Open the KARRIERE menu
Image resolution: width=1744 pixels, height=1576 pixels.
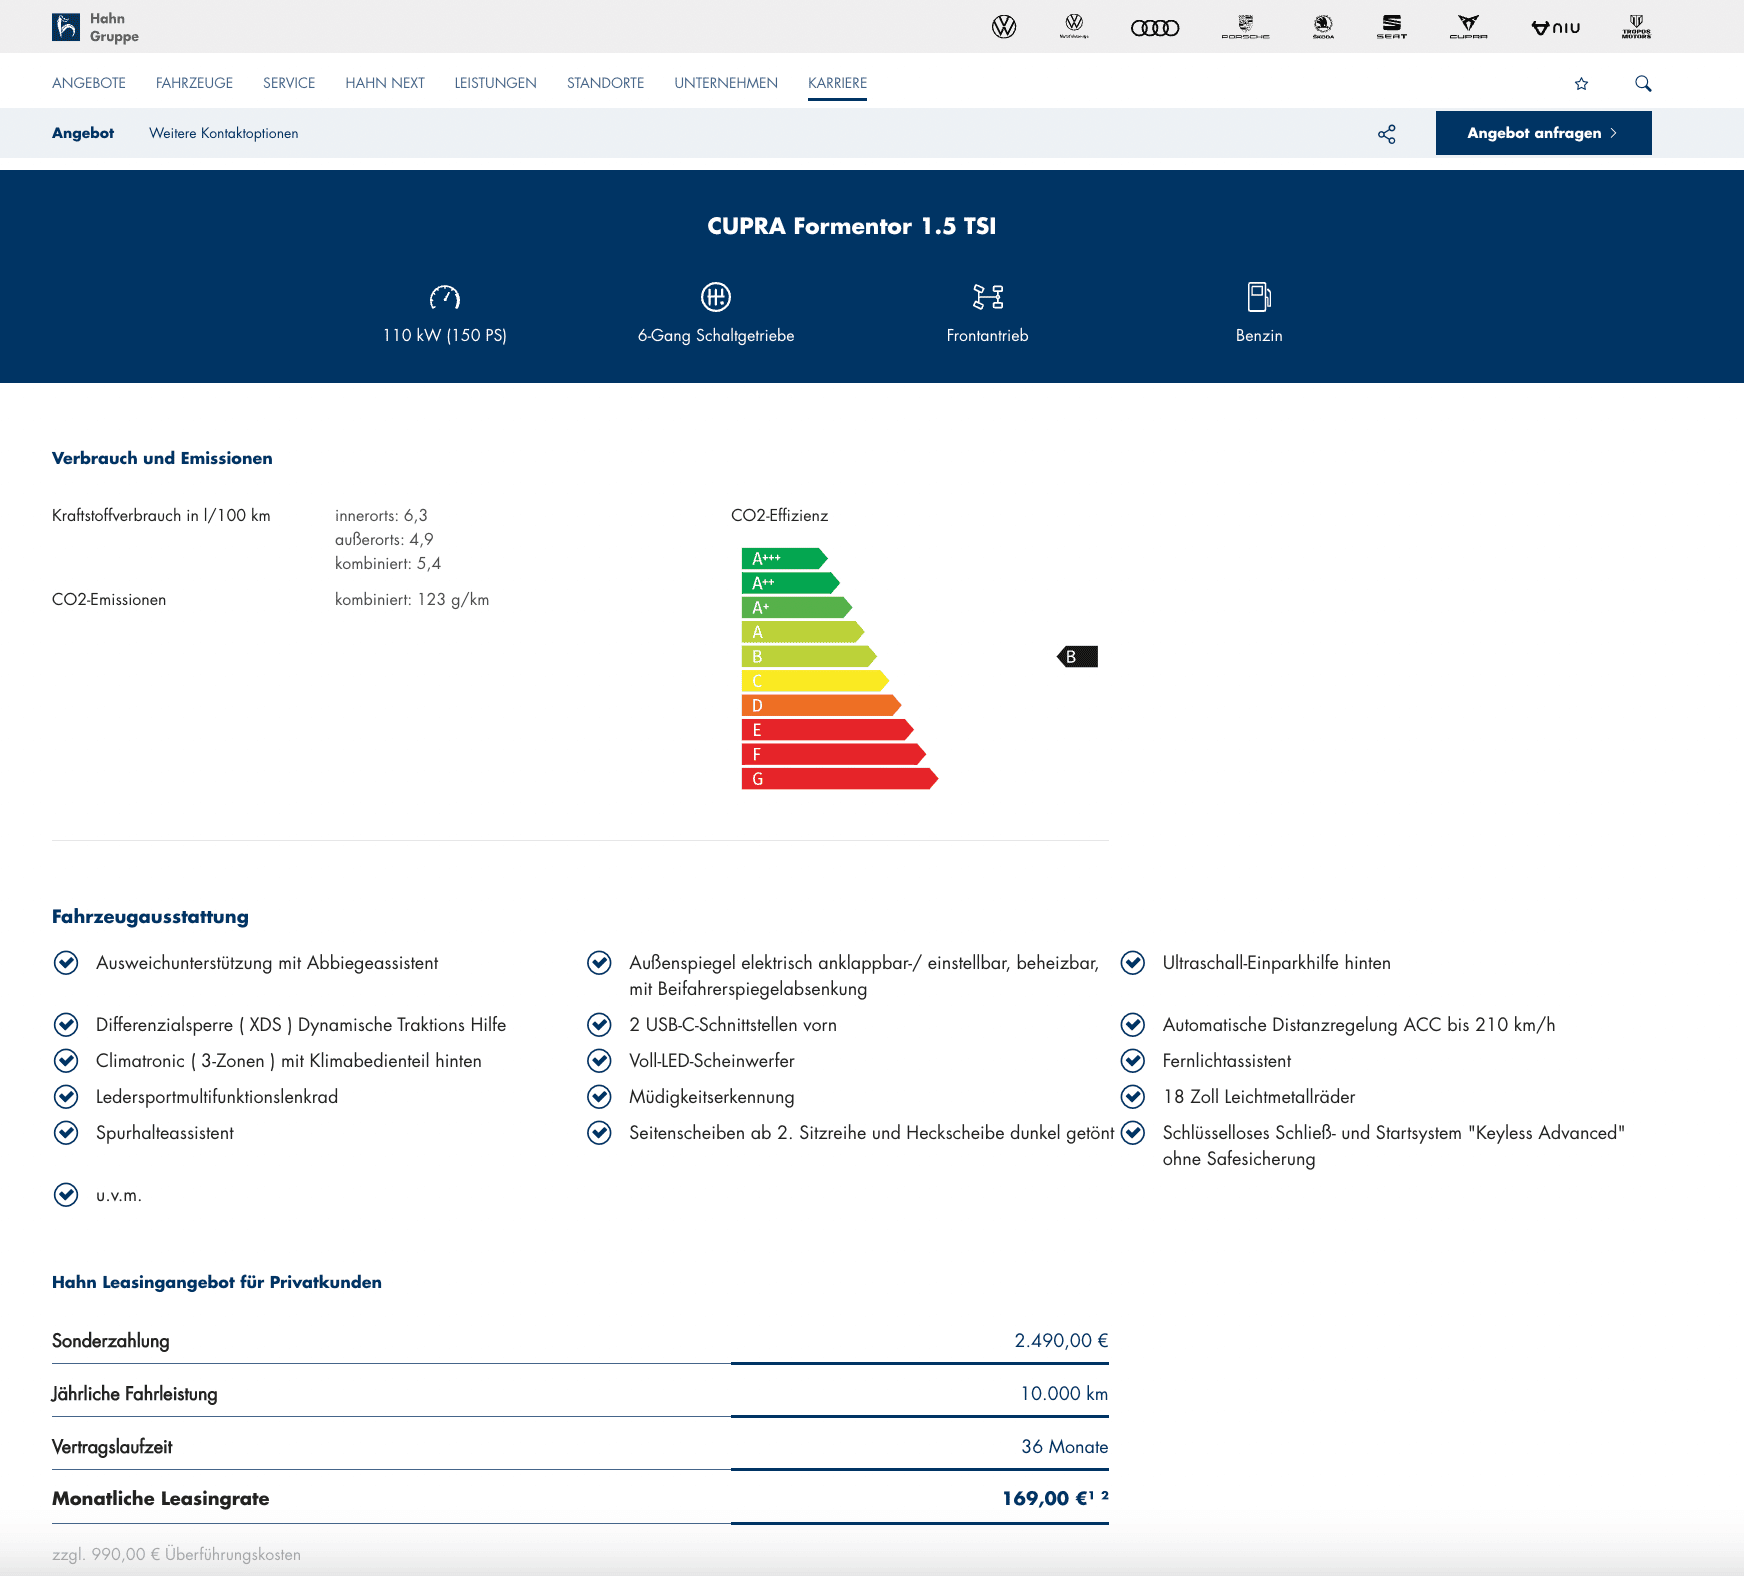838,83
